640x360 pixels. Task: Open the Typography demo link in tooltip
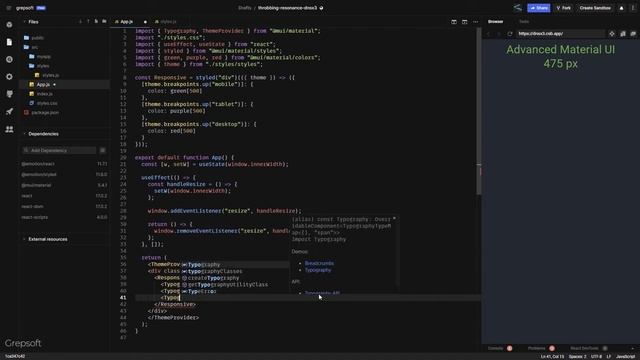(318, 270)
